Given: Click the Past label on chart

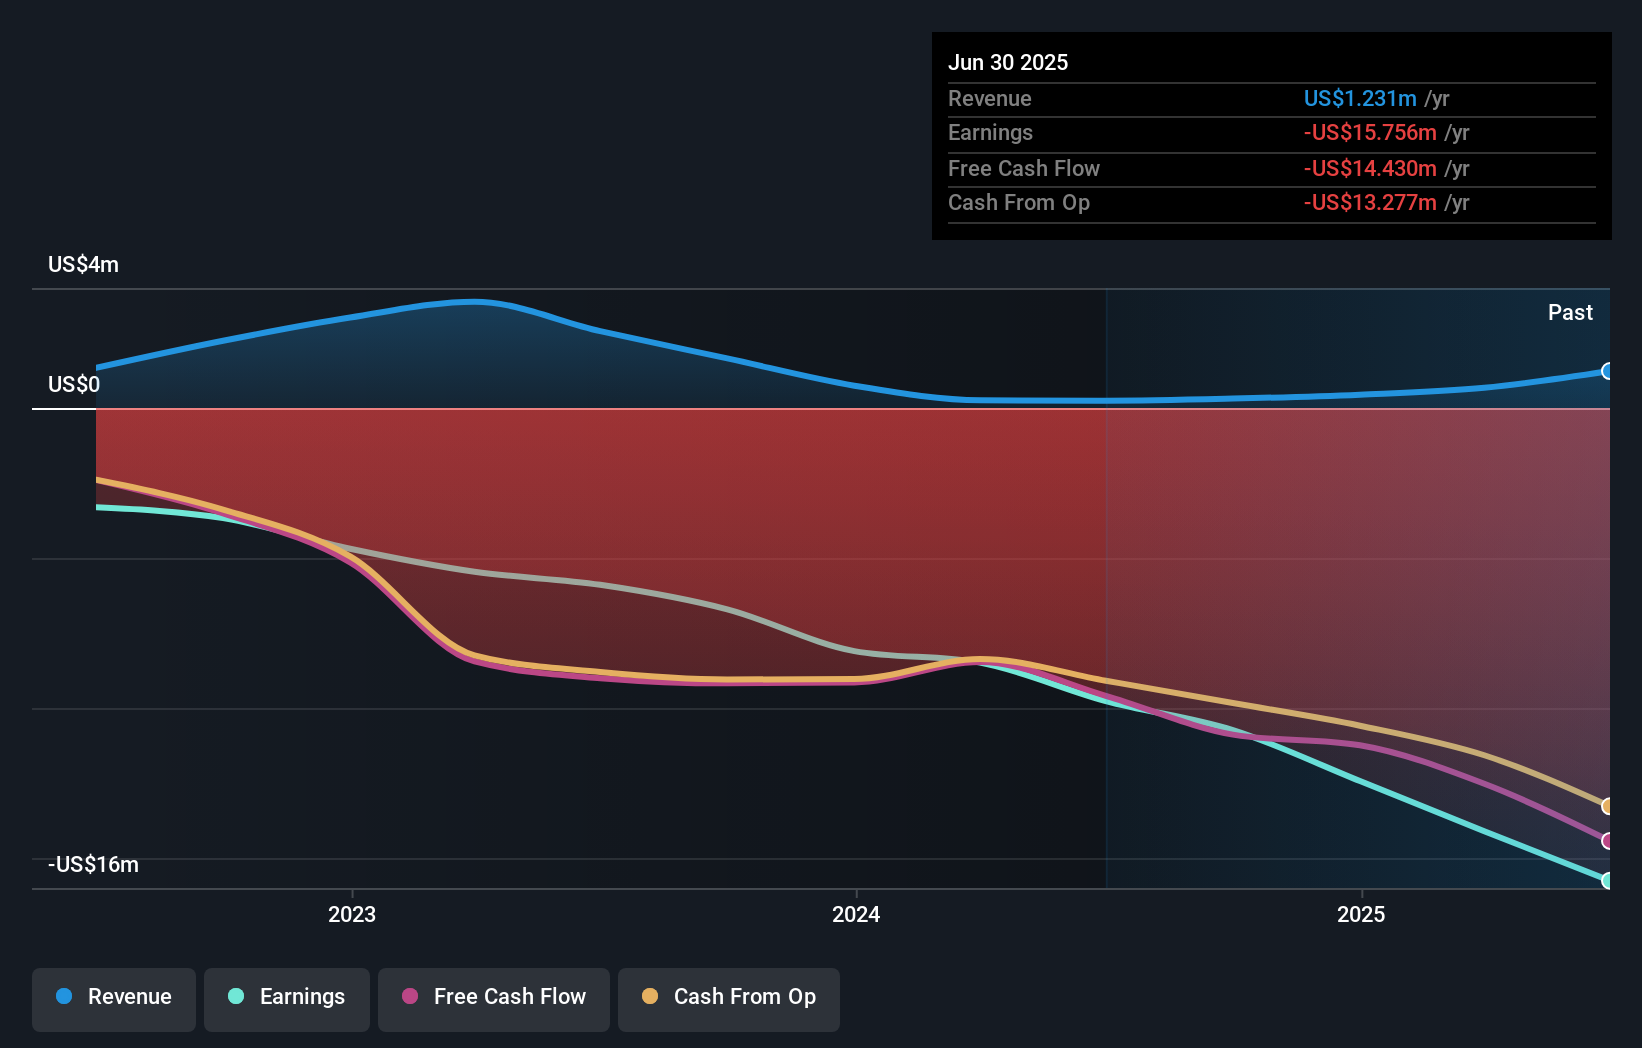Looking at the screenshot, I should [1570, 313].
